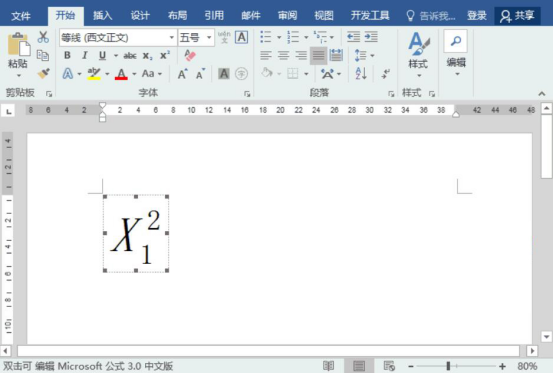Clear all formatting with eraser icon

tap(190, 55)
